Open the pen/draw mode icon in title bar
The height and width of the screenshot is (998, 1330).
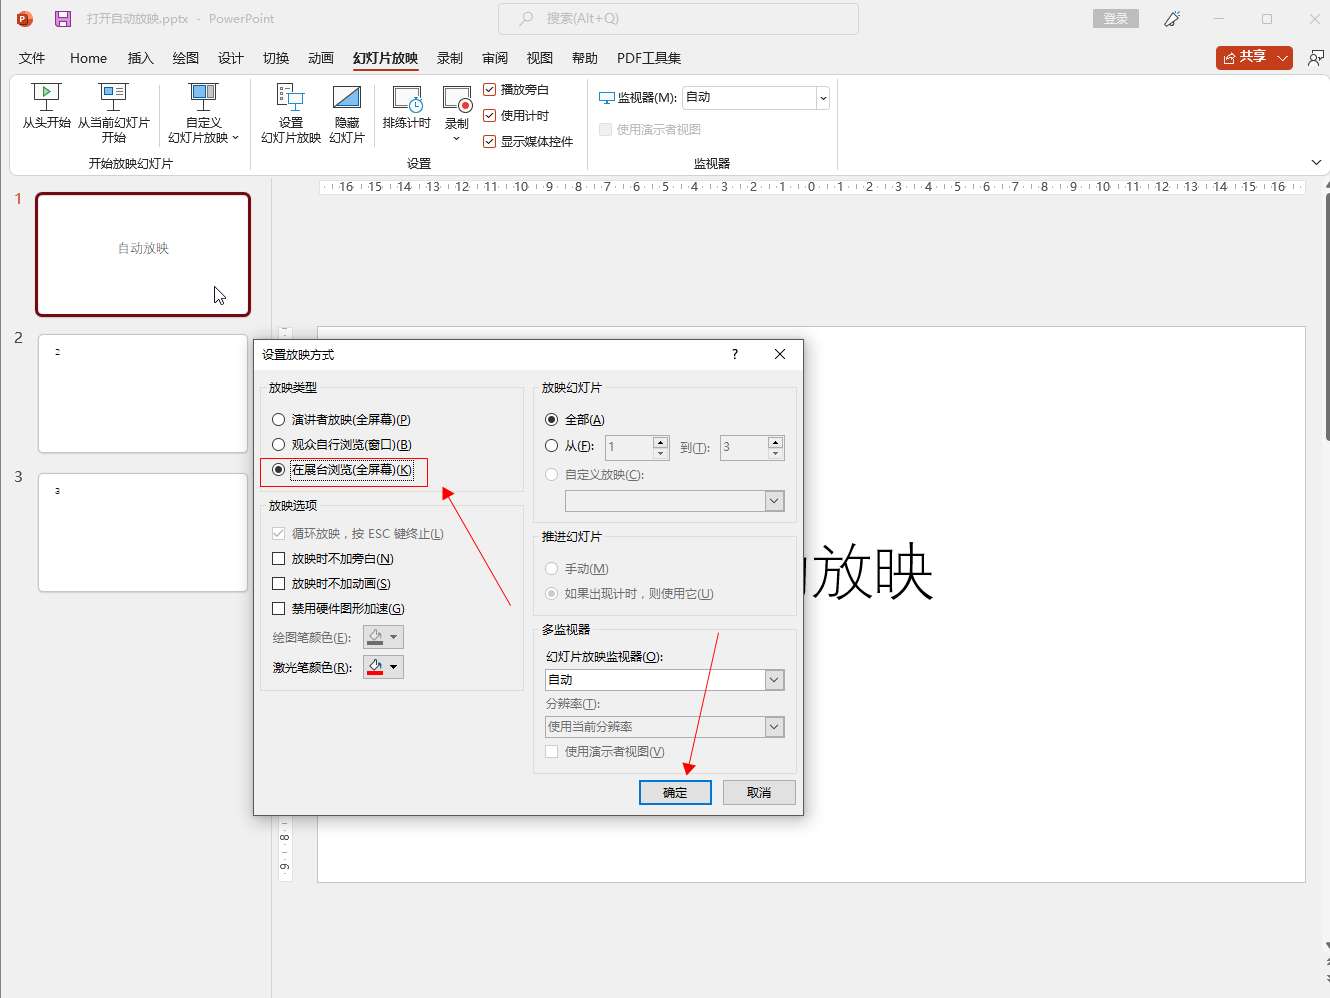pos(1172,18)
